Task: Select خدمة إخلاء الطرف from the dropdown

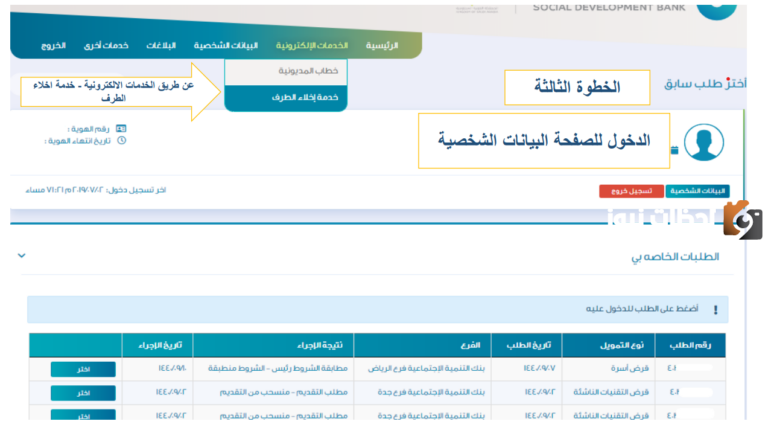Action: [286, 97]
